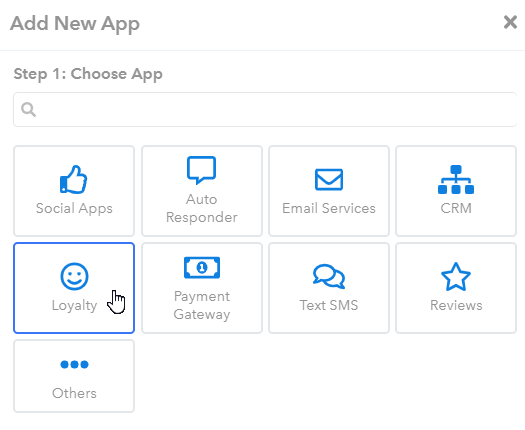Click the search magnifier icon
The width and height of the screenshot is (525, 430).
click(28, 109)
